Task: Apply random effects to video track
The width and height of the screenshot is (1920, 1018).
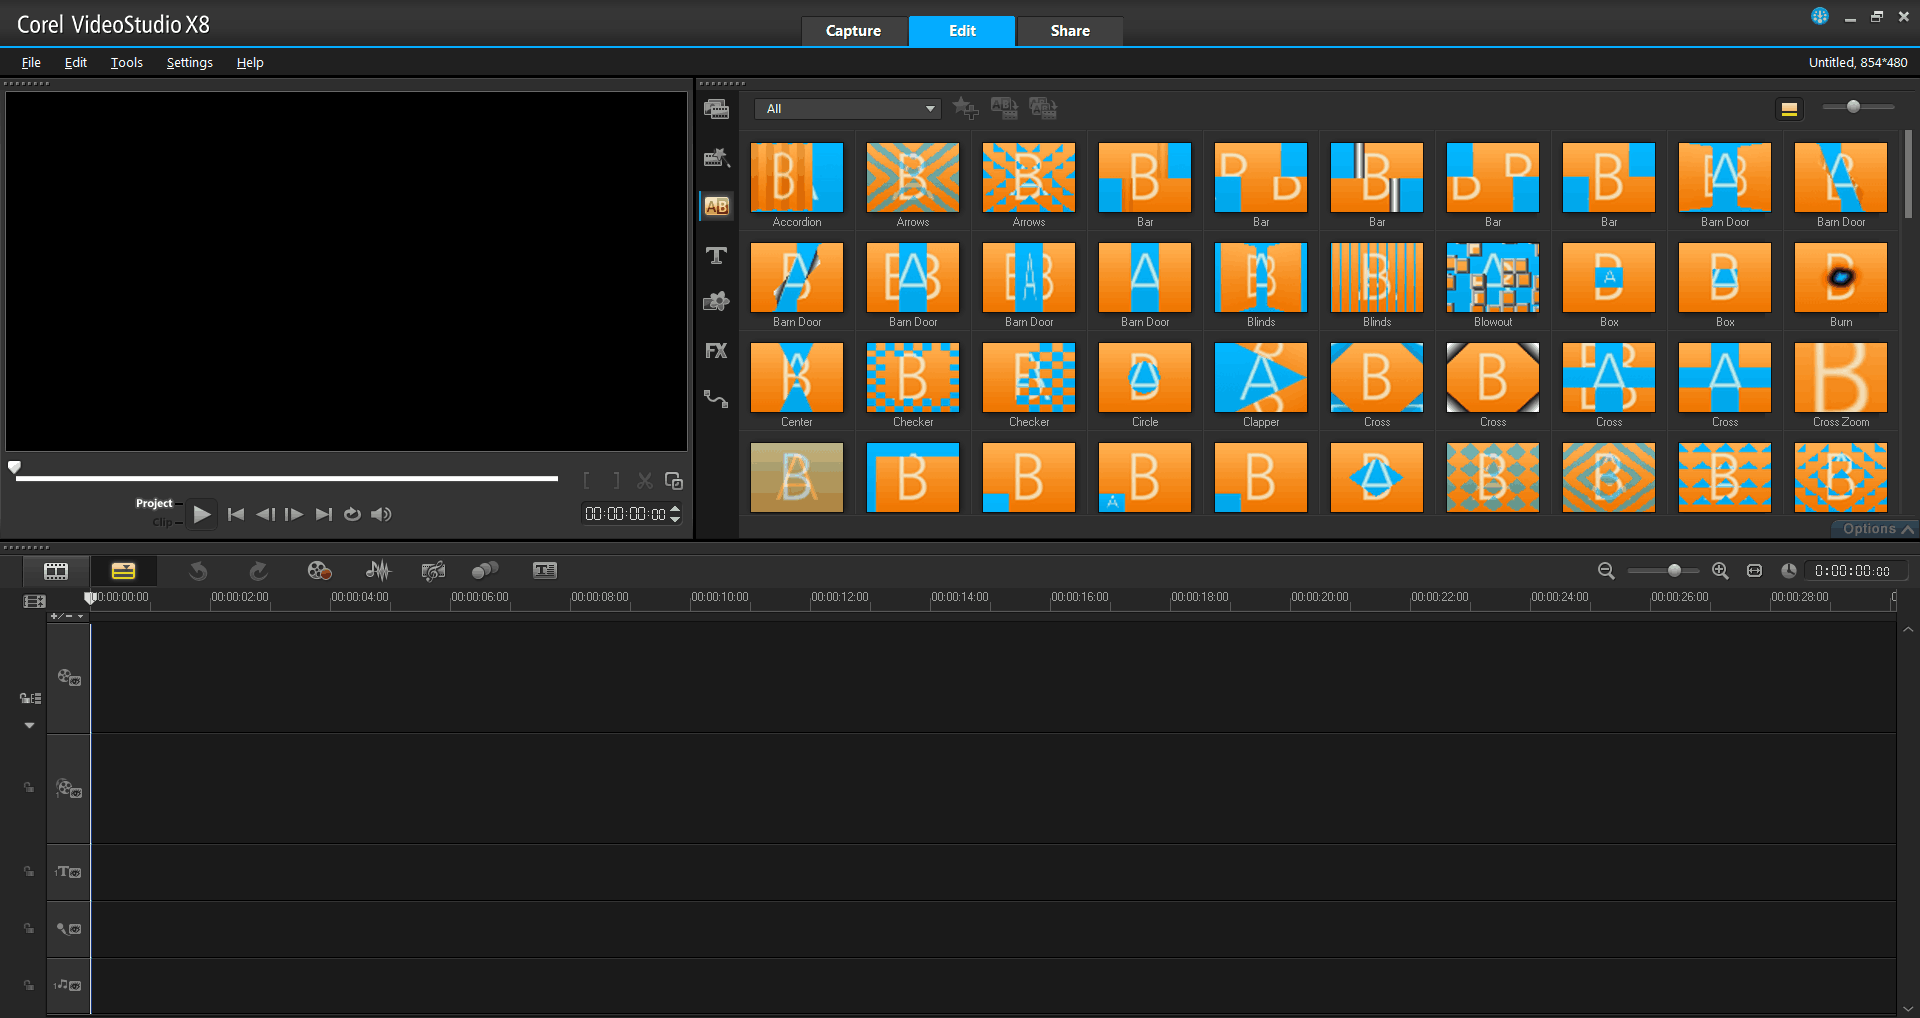Action: click(1043, 108)
